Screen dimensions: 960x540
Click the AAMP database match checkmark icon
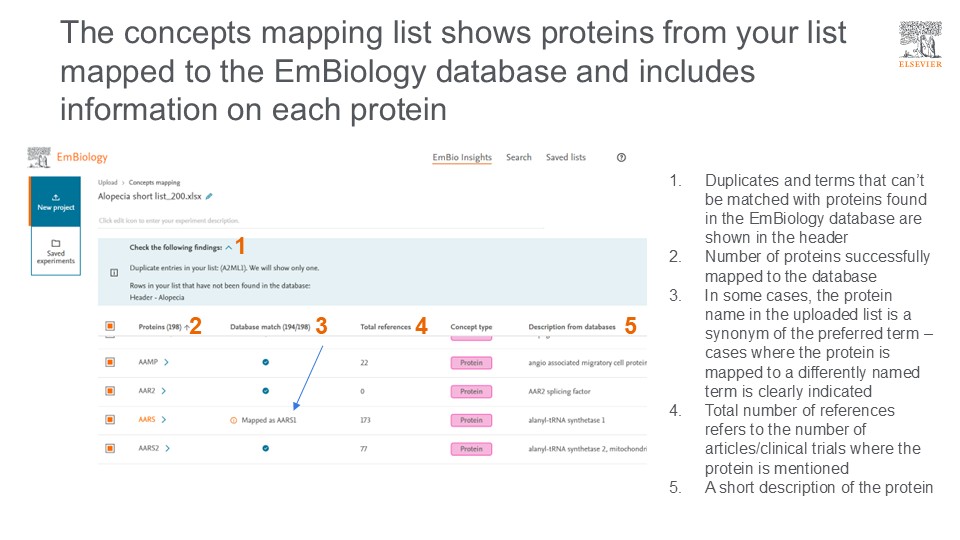pyautogui.click(x=265, y=362)
